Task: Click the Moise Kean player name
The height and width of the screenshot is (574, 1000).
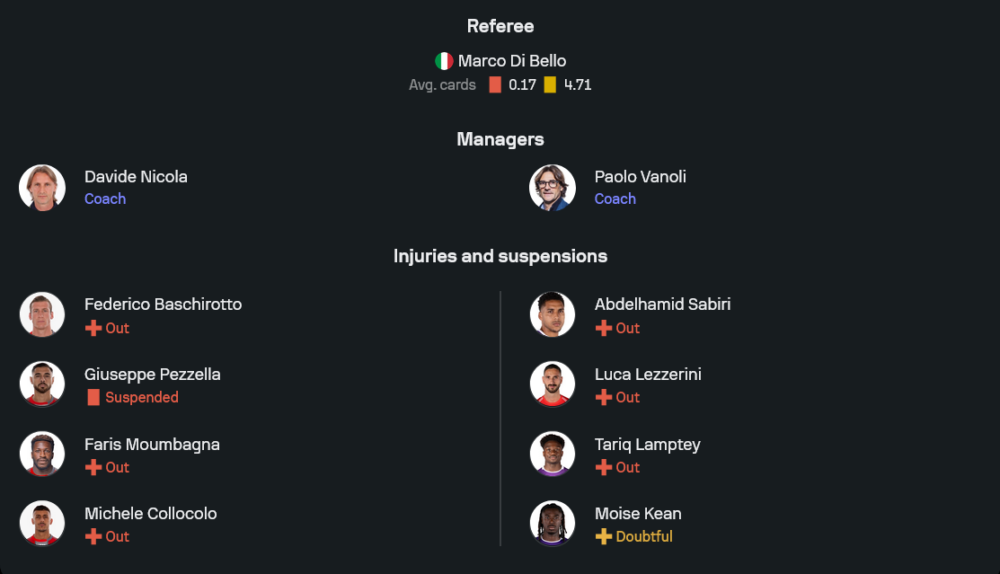Action: (638, 513)
